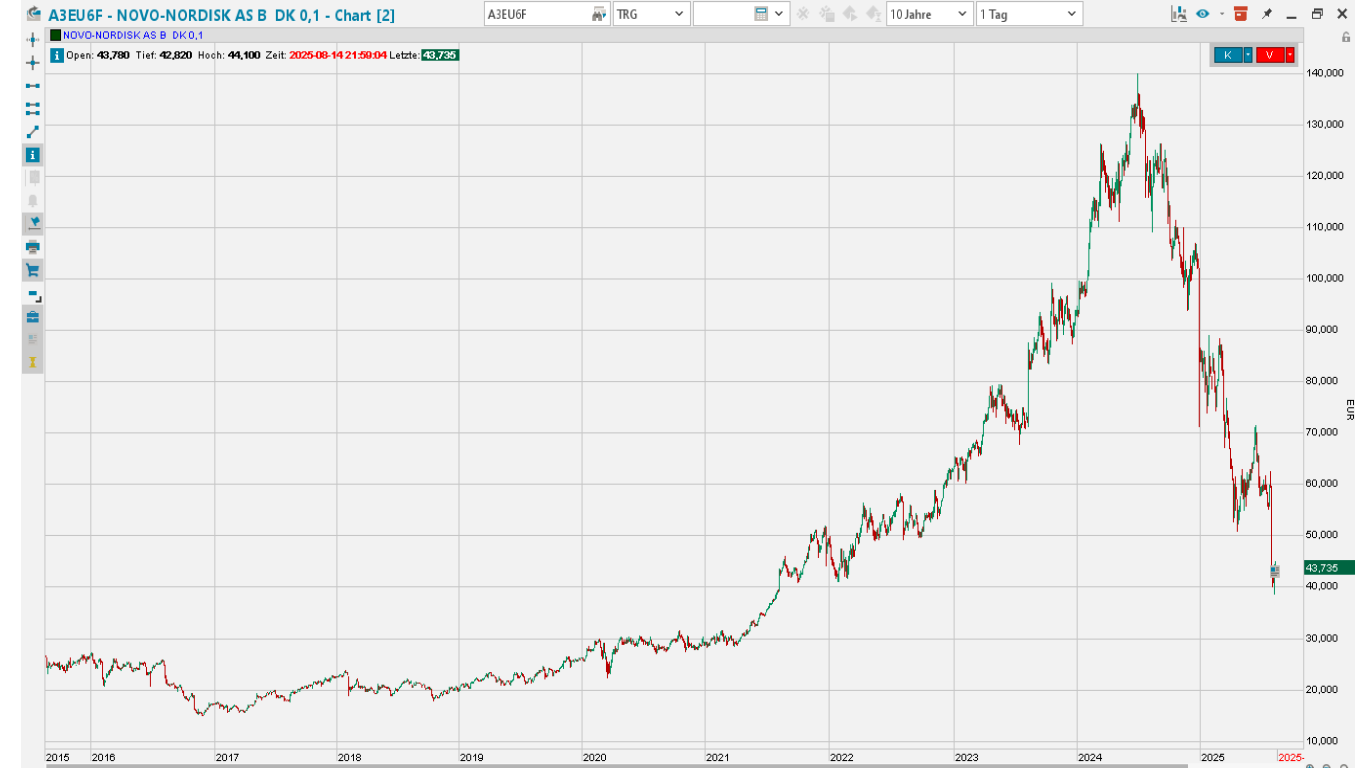Click the greyed snowflake toolbar icon

(x=802, y=14)
